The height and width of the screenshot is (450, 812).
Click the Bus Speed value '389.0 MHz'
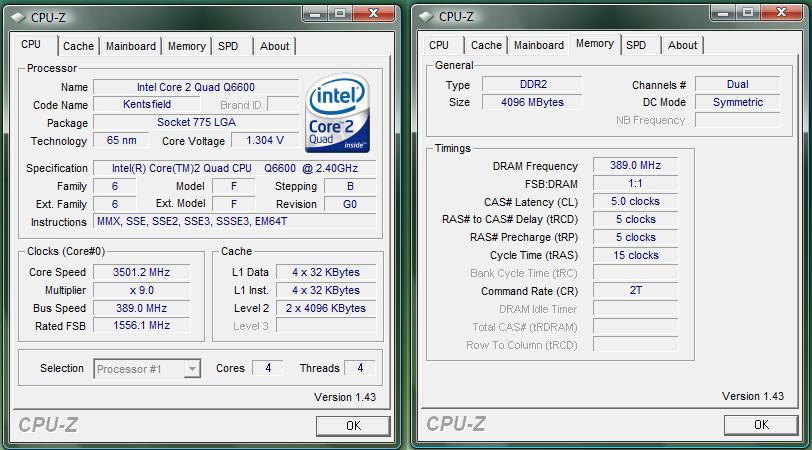[x=141, y=308]
